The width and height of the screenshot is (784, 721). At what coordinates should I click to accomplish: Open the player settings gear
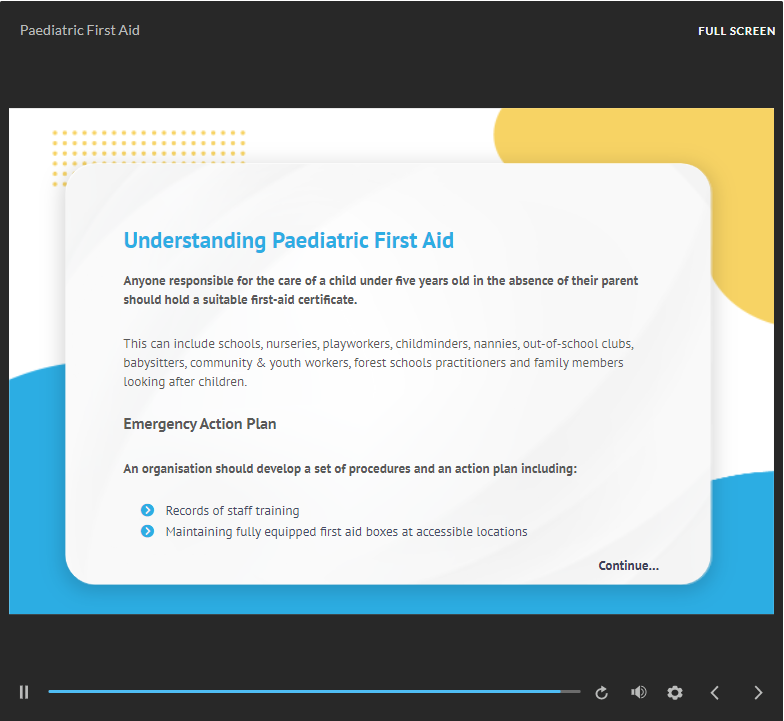675,692
